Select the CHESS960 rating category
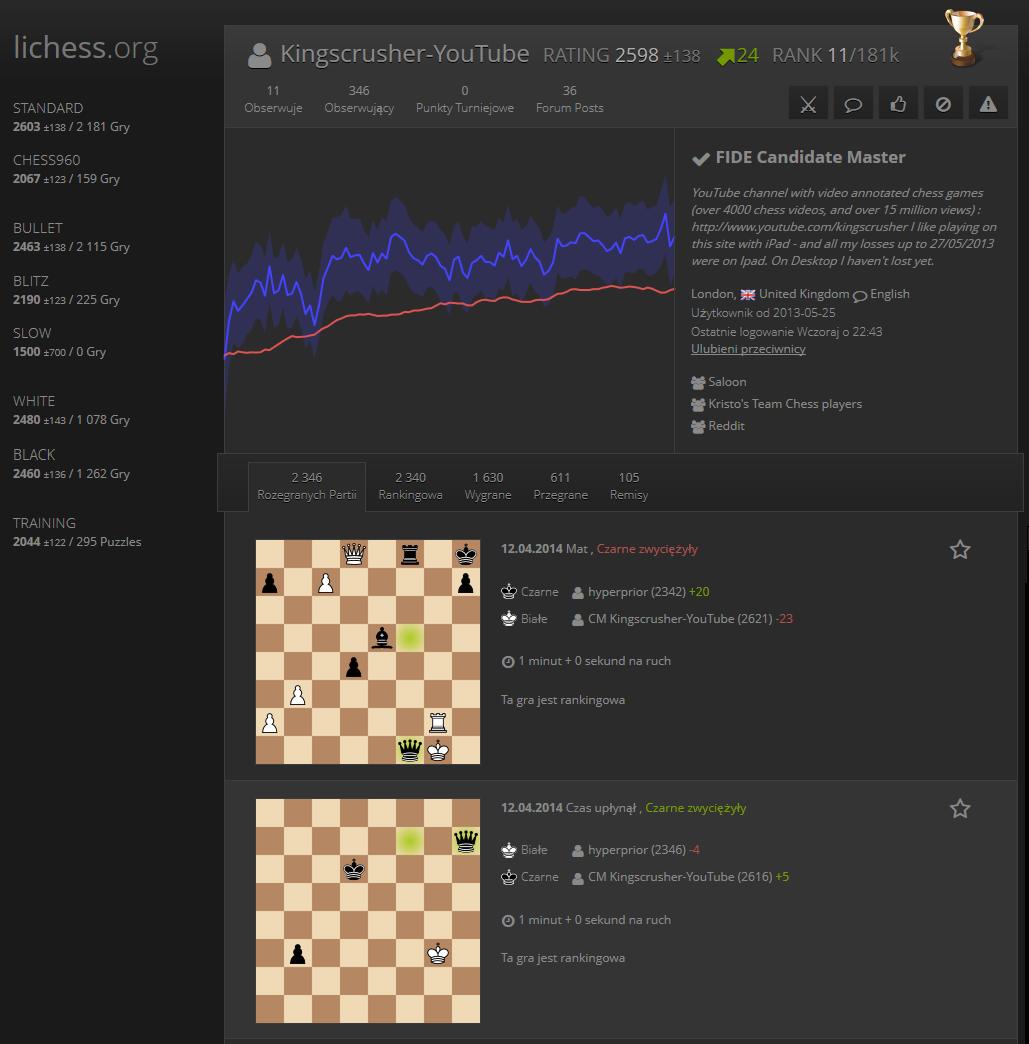The height and width of the screenshot is (1044, 1029). point(67,169)
